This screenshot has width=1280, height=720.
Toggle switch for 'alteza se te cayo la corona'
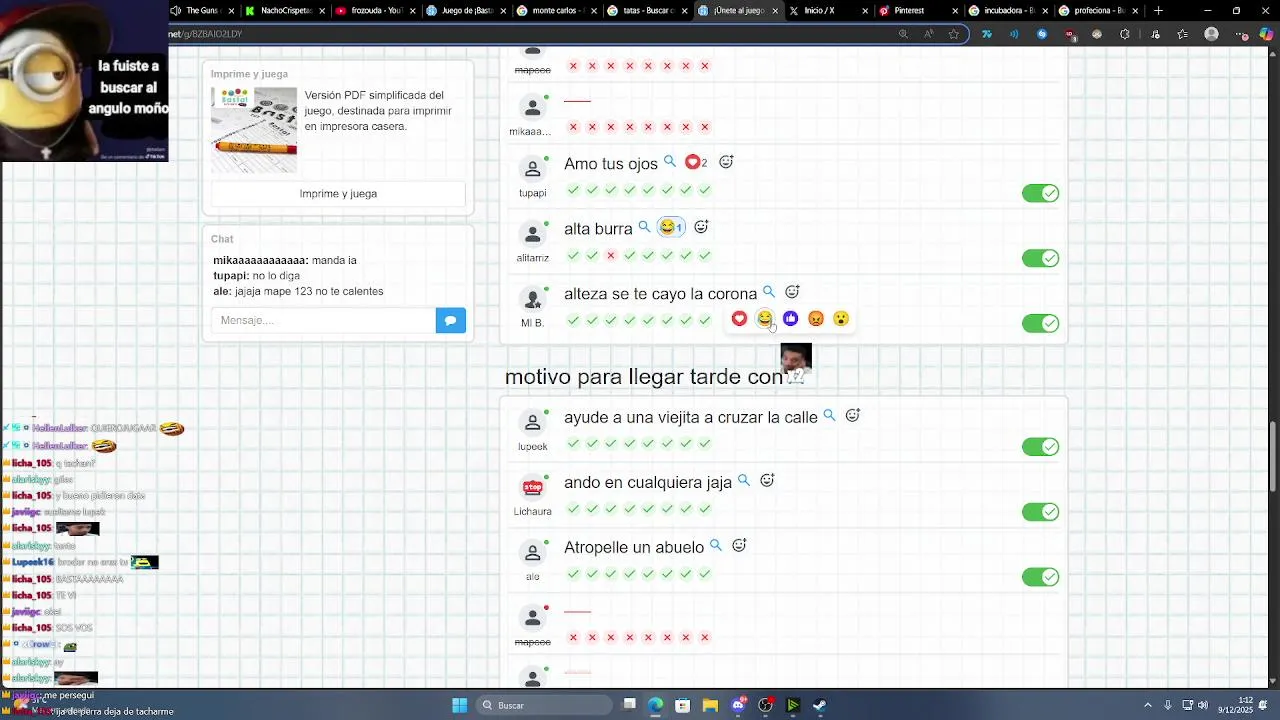[x=1040, y=323]
